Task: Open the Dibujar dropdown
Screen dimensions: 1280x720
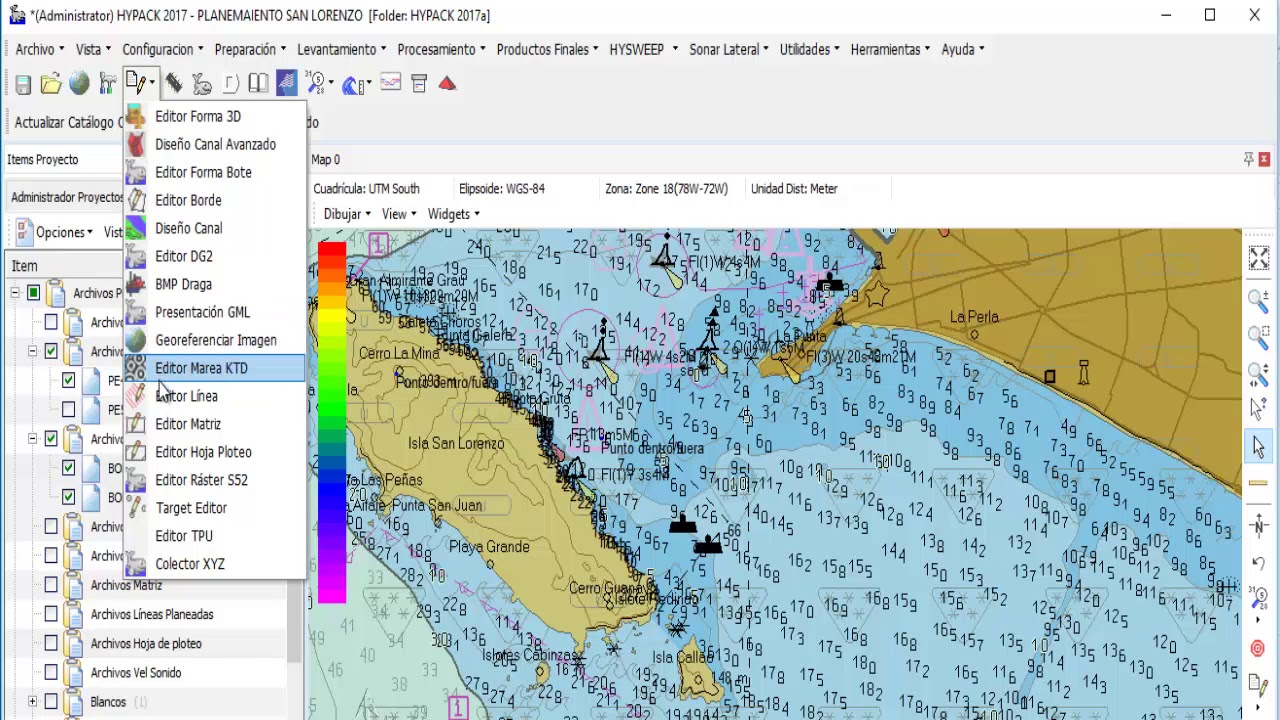Action: 347,214
